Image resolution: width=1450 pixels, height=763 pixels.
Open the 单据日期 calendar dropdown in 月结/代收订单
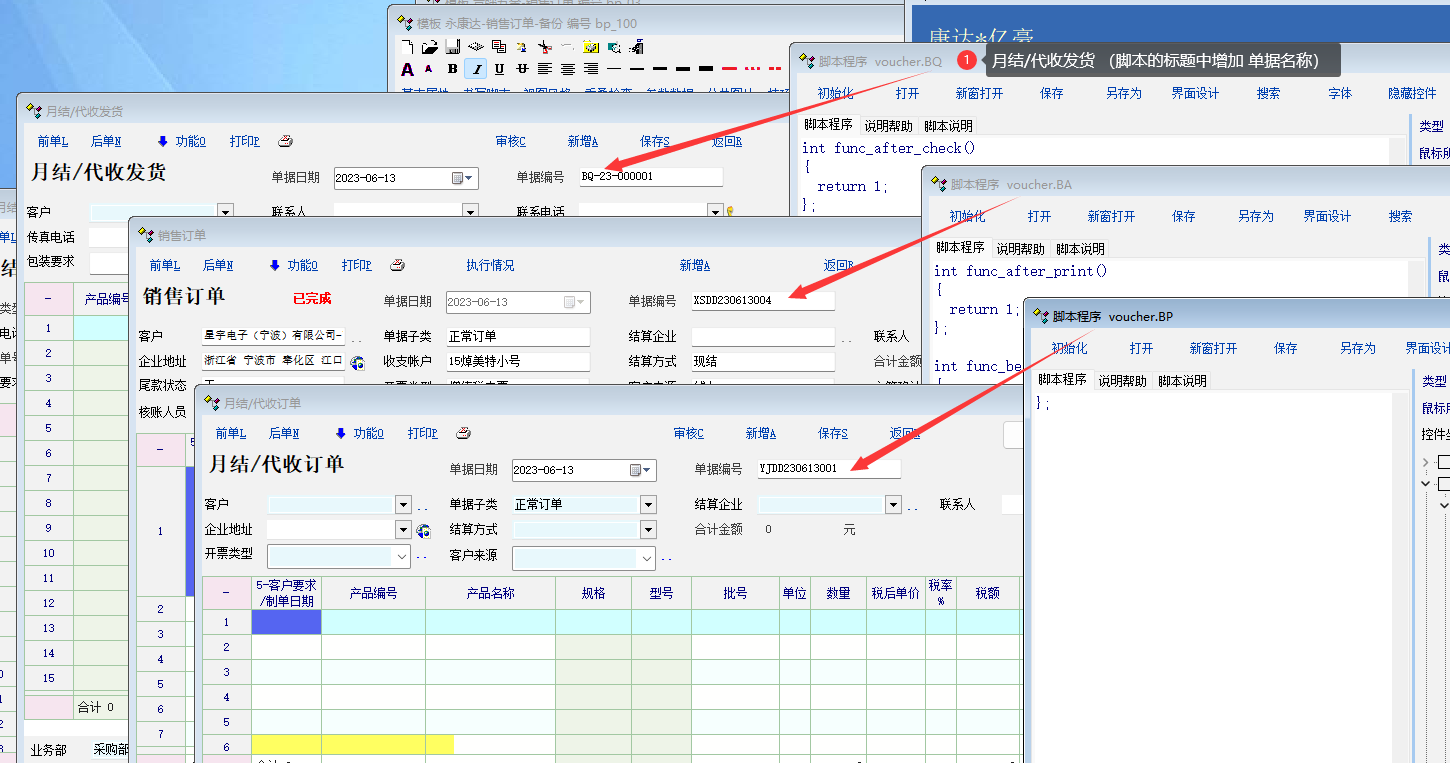click(640, 470)
